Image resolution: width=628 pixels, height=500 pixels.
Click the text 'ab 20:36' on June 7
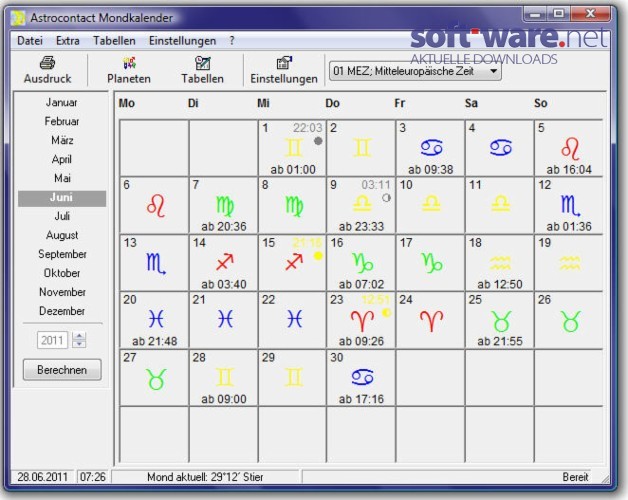(x=224, y=227)
